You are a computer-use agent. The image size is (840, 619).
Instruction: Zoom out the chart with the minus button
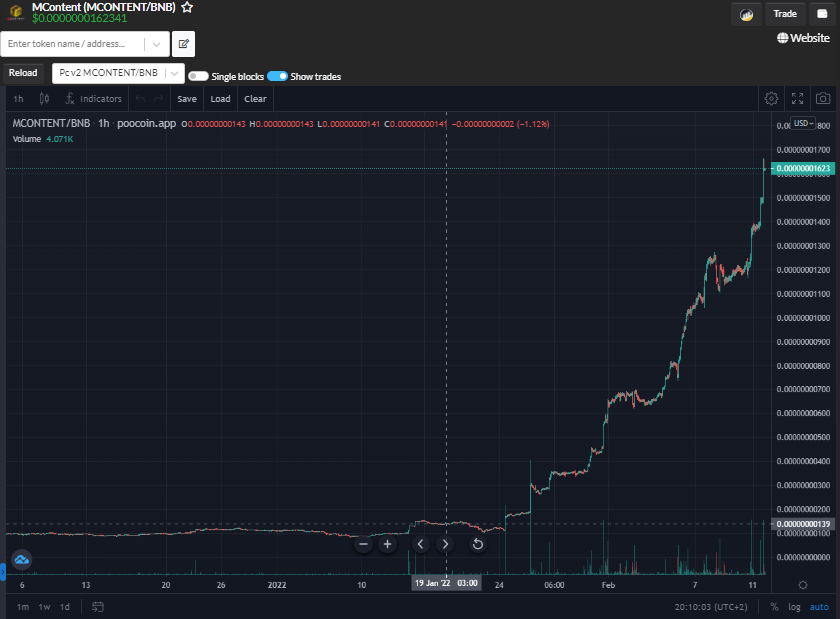click(x=363, y=545)
